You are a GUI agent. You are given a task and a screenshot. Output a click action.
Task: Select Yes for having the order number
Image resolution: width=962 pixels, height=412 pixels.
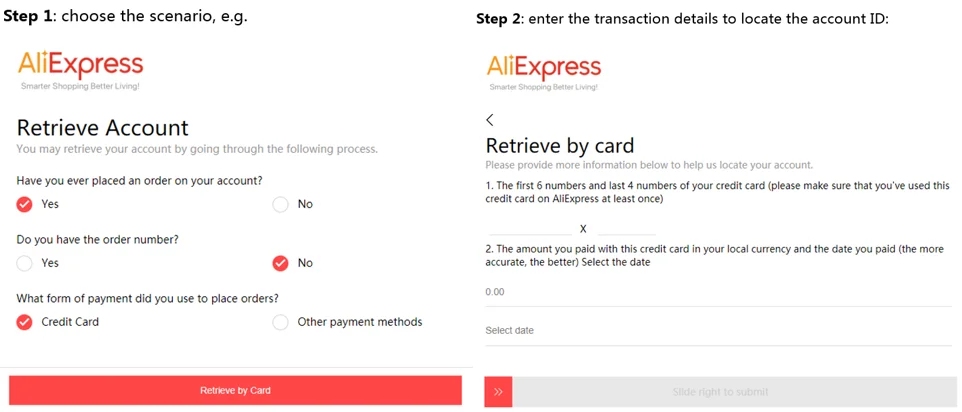click(25, 263)
